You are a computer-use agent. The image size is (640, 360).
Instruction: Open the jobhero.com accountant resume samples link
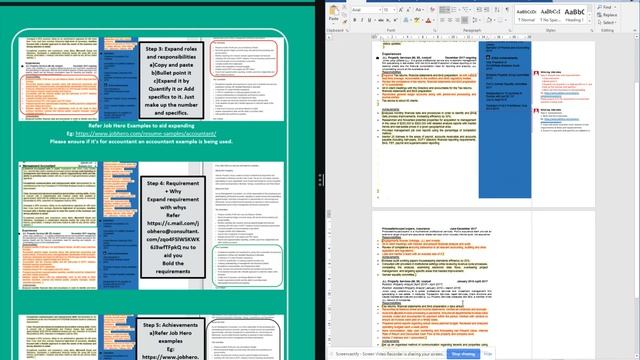point(145,133)
